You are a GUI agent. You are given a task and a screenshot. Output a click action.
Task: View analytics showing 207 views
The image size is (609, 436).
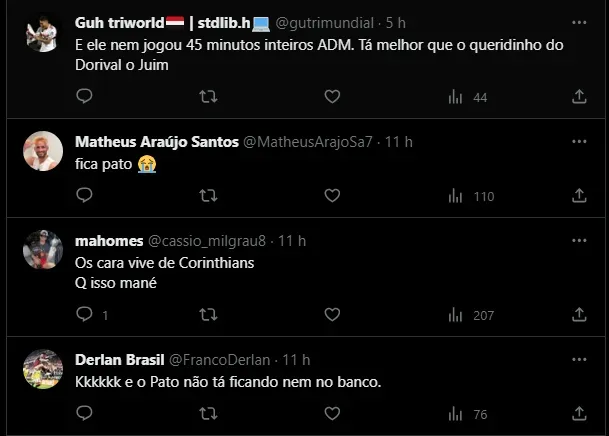pyautogui.click(x=472, y=315)
